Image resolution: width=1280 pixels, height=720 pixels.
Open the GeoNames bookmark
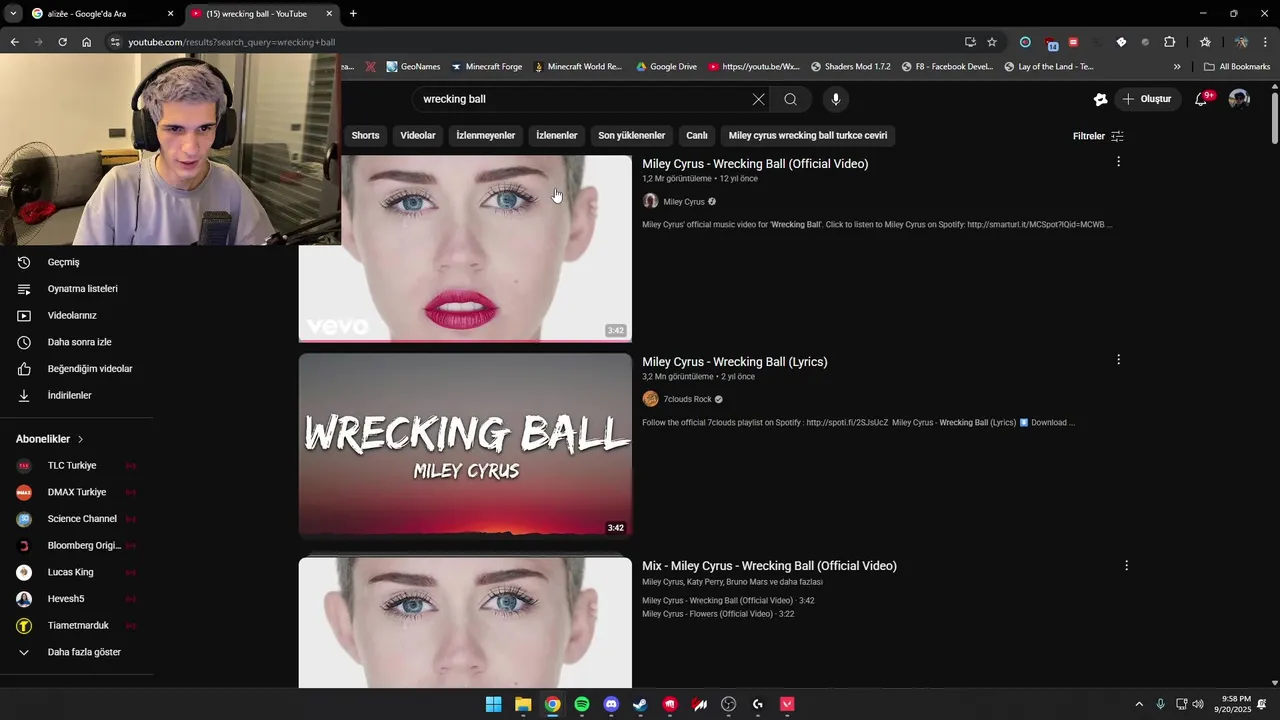pos(412,67)
